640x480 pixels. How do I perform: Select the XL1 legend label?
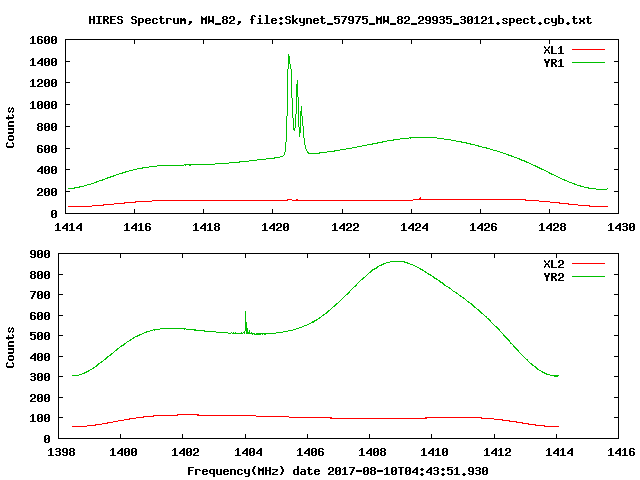coord(553,50)
